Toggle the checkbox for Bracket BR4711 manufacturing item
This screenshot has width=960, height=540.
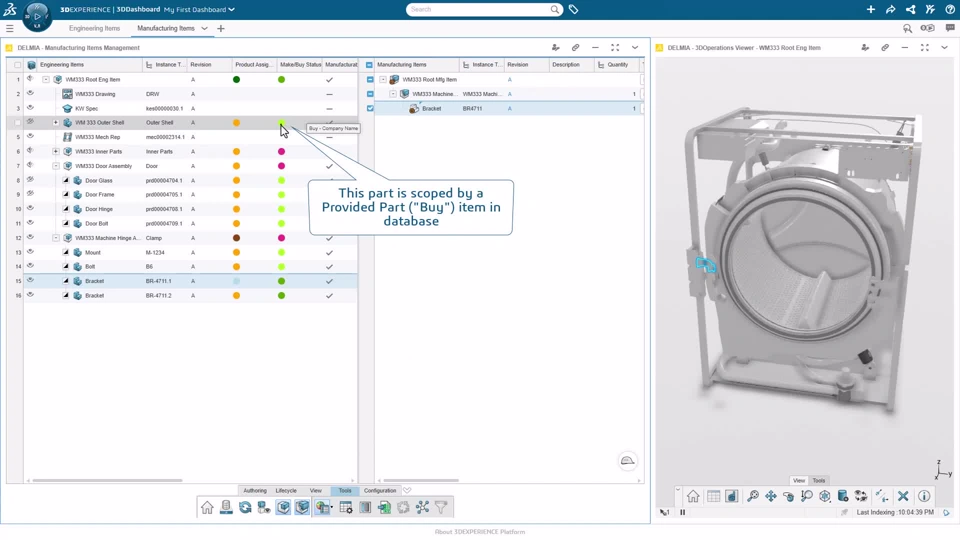coord(370,108)
